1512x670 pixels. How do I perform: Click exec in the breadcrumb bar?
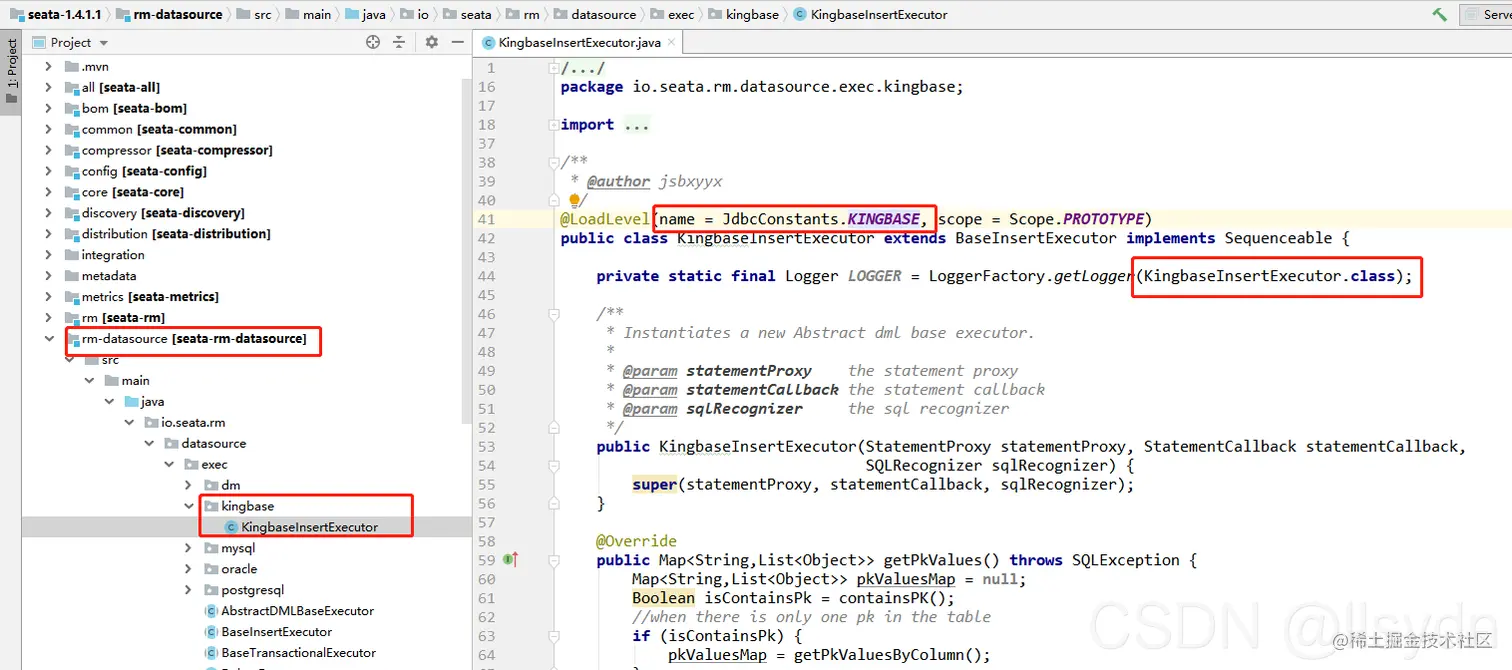(673, 14)
